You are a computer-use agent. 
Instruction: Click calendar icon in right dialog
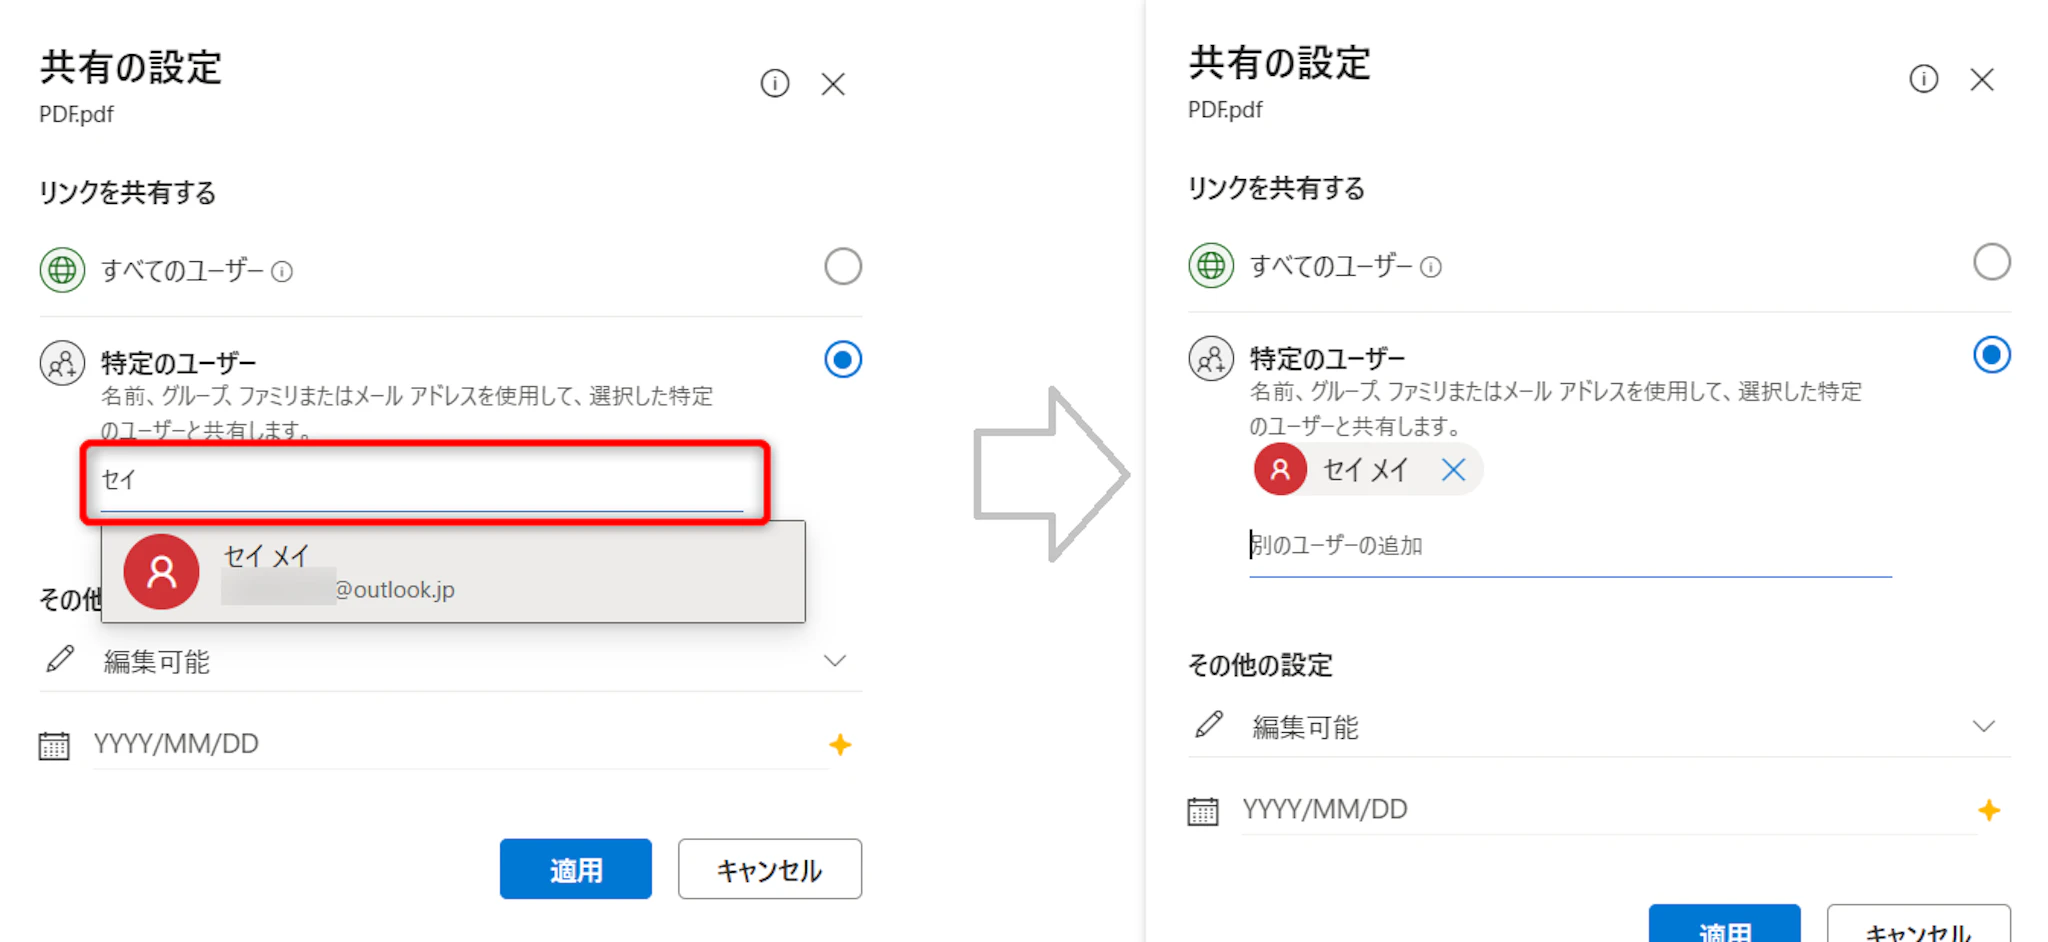(x=1202, y=810)
